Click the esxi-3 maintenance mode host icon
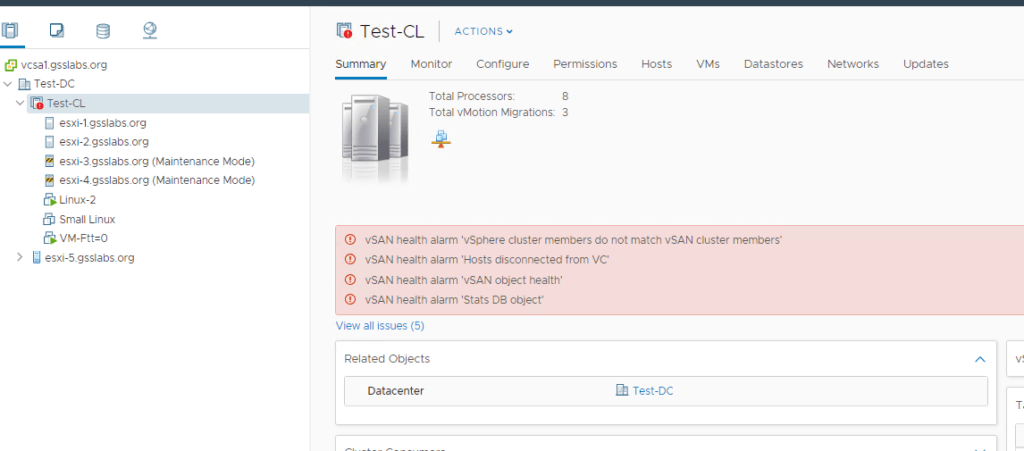The height and width of the screenshot is (451, 1024). click(50, 161)
